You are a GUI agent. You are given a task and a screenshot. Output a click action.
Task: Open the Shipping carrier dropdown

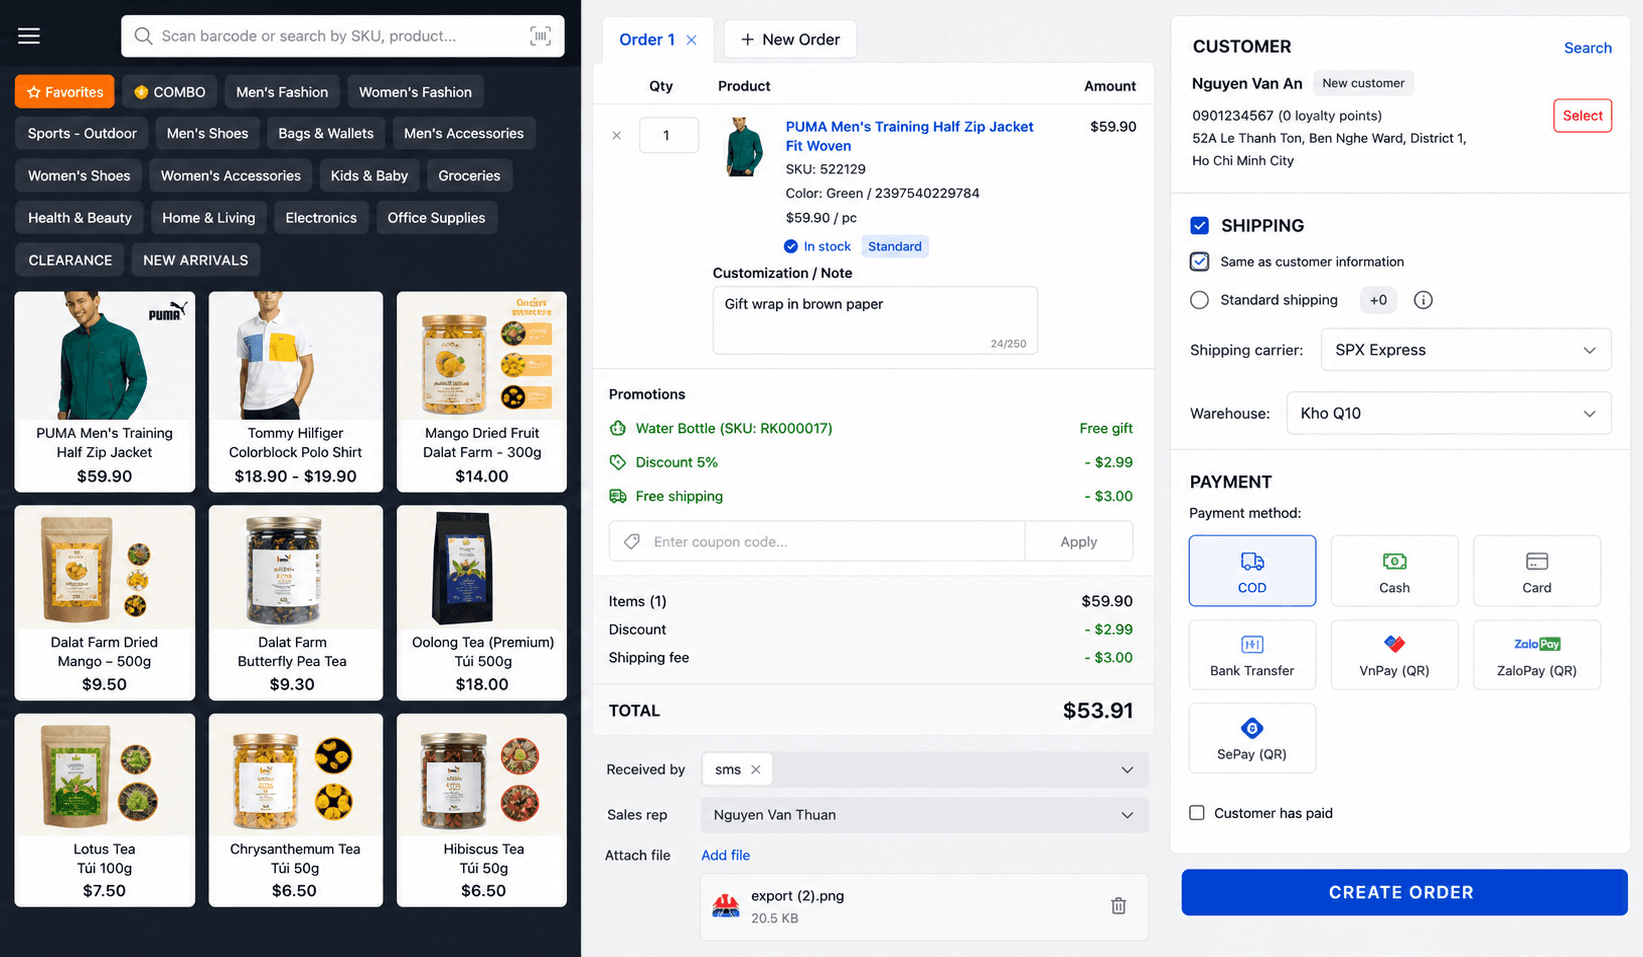1466,350
